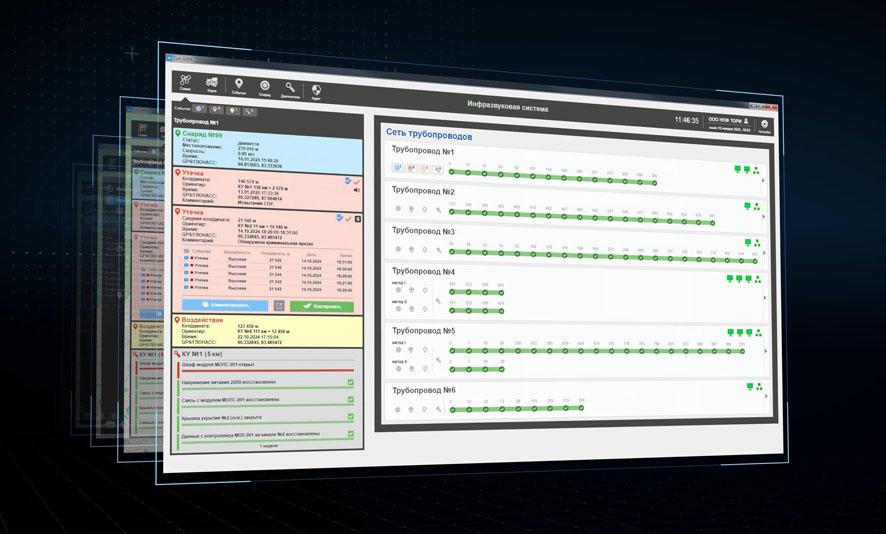Expand the Трубопровод №5 row arrow
Screen dimensions: 886x534
(x=766, y=351)
